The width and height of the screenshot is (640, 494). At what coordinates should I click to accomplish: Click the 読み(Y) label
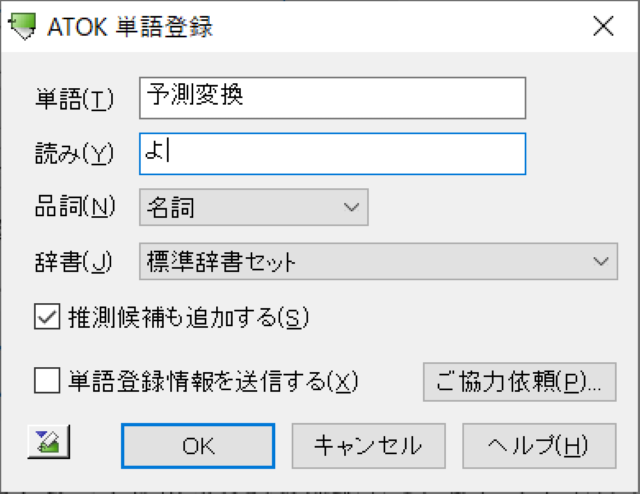pyautogui.click(x=74, y=154)
